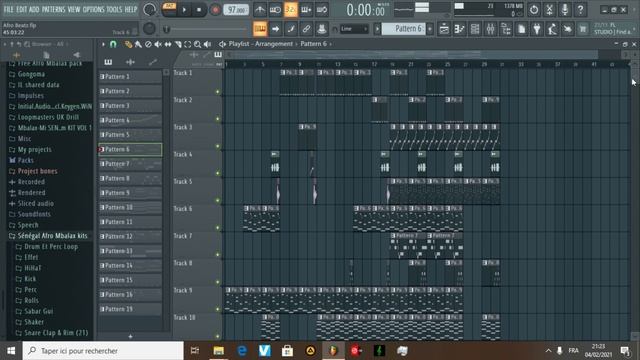Click the one-click audio recording mic icon
The height and width of the screenshot is (360, 640).
(x=565, y=9)
